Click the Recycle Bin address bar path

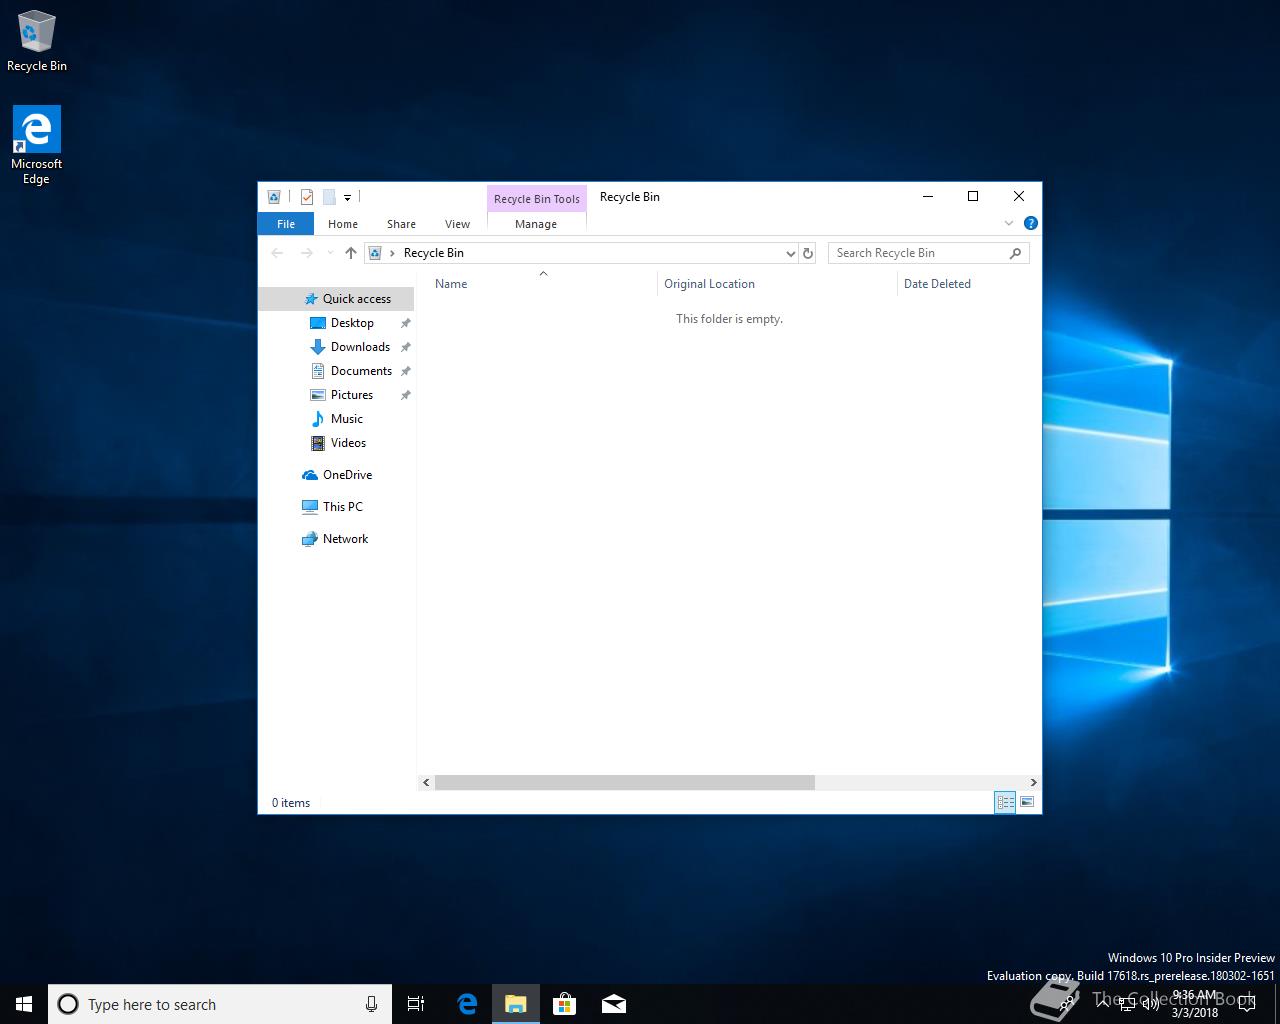[434, 253]
